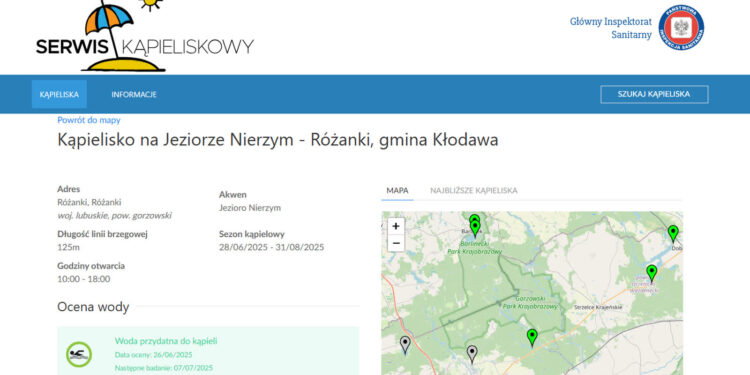This screenshot has height=375, width=750.
Task: Open the Państwowa Inspekcja Sanitarna round emblem
Action: [x=681, y=28]
